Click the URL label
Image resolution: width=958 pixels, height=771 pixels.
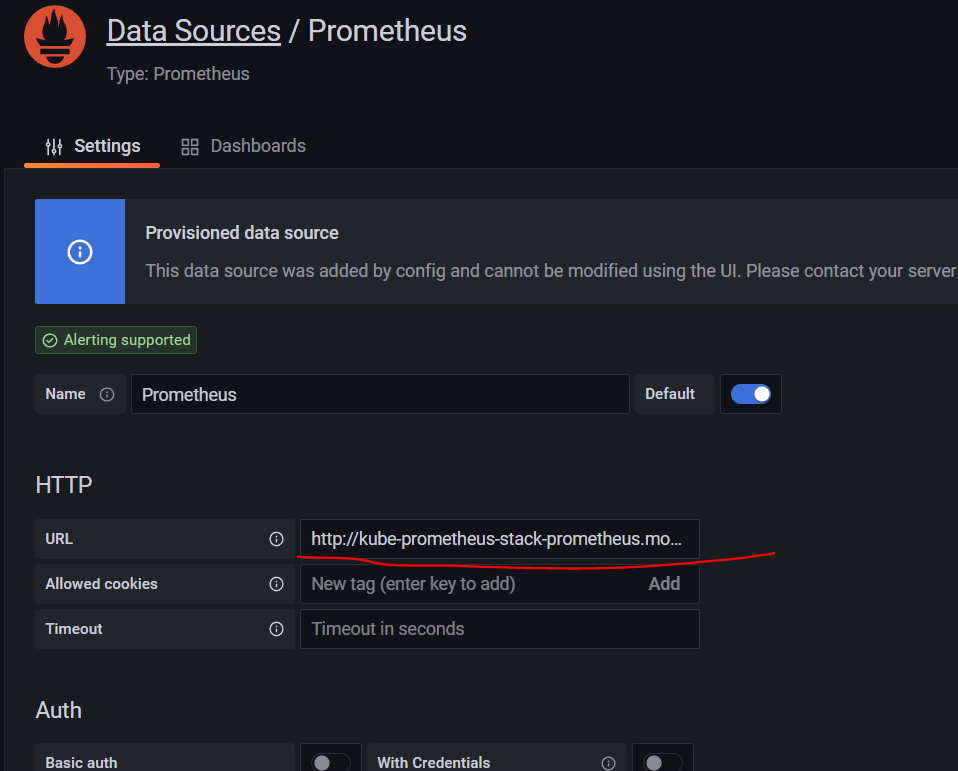click(x=59, y=539)
